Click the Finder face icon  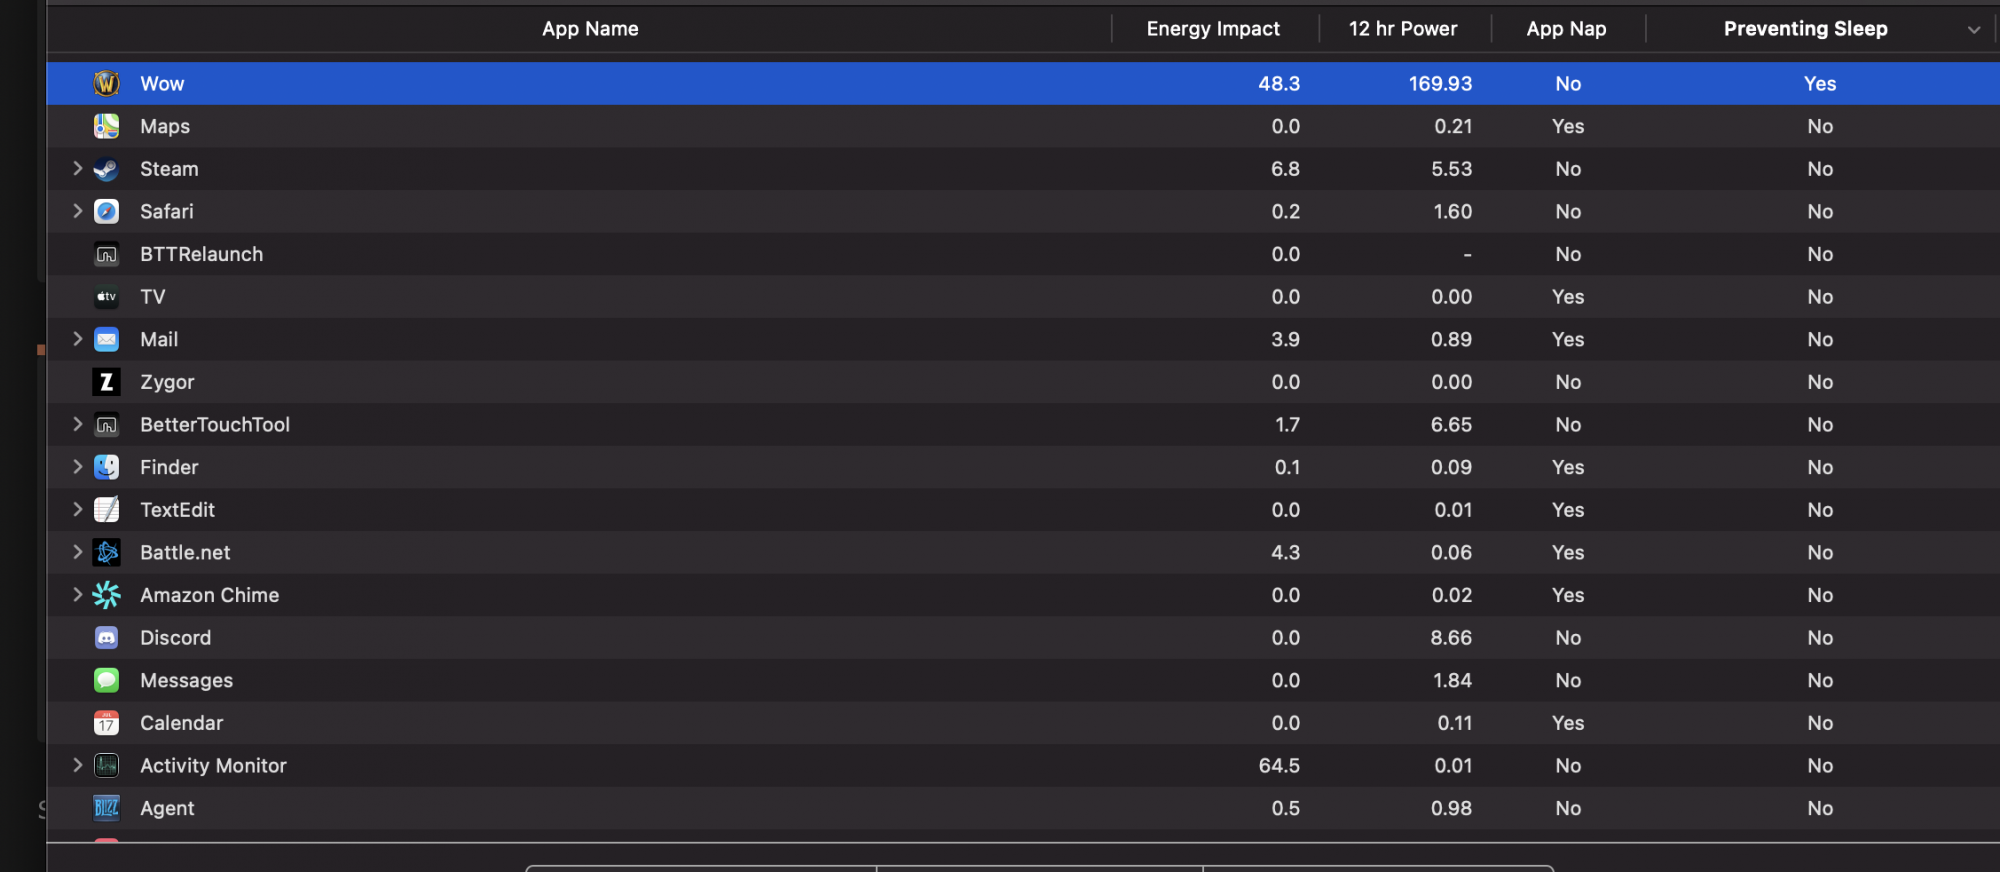click(x=106, y=467)
